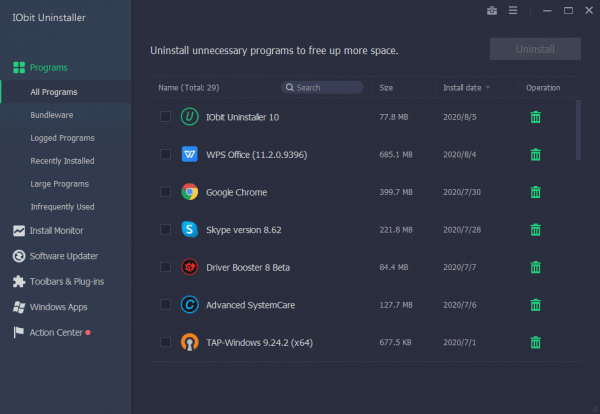Click the Install date column header
This screenshot has width=600, height=414.
[x=462, y=88]
